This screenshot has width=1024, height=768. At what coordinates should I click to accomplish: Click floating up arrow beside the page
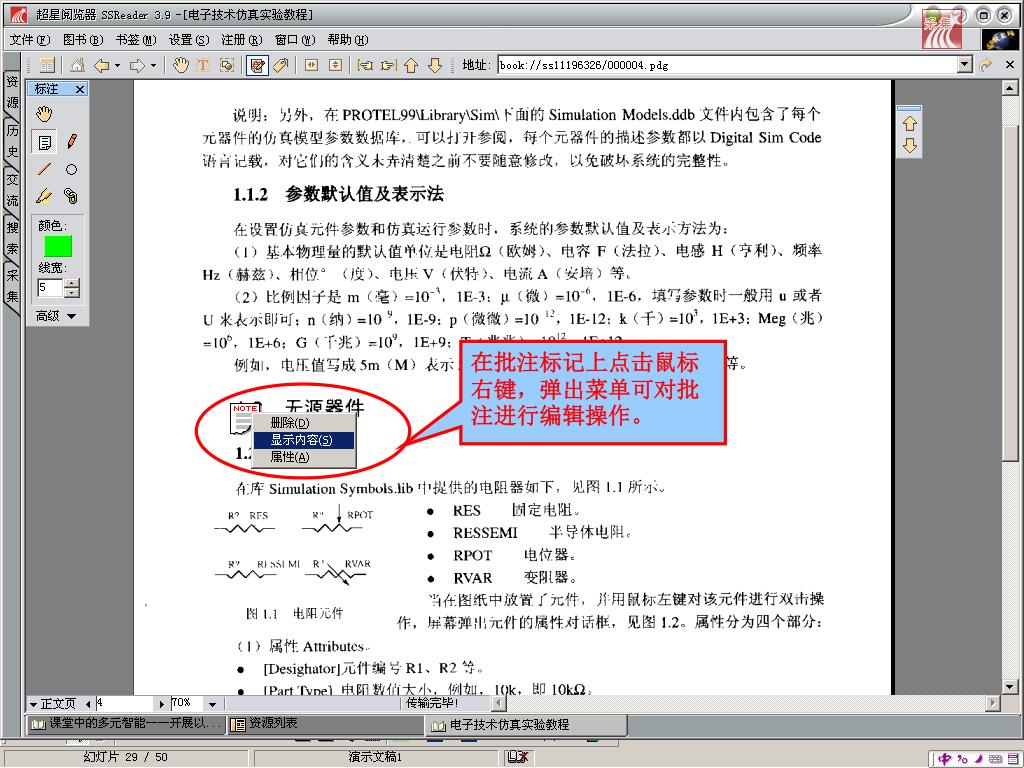(x=910, y=123)
